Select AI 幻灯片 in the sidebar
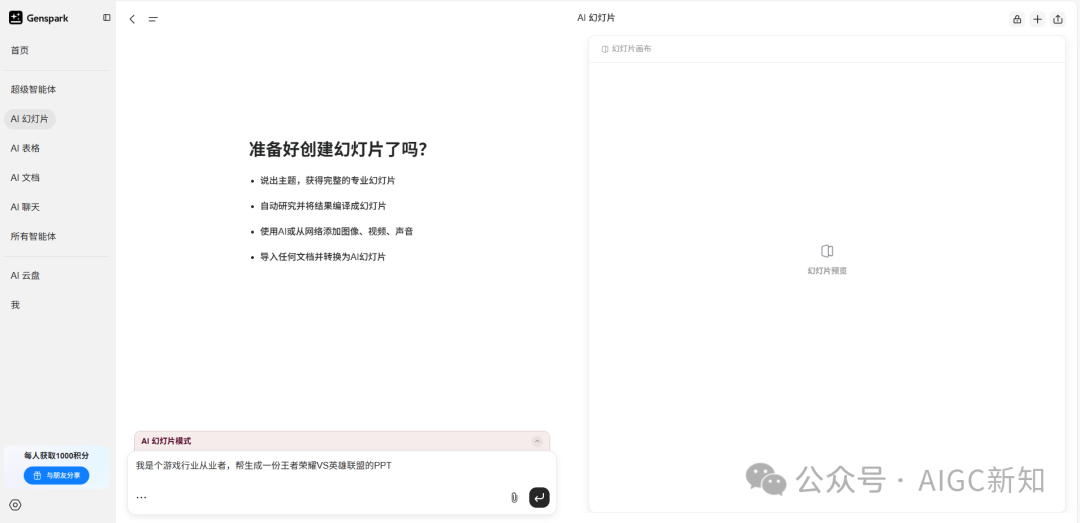This screenshot has height=523, width=1080. (x=30, y=119)
